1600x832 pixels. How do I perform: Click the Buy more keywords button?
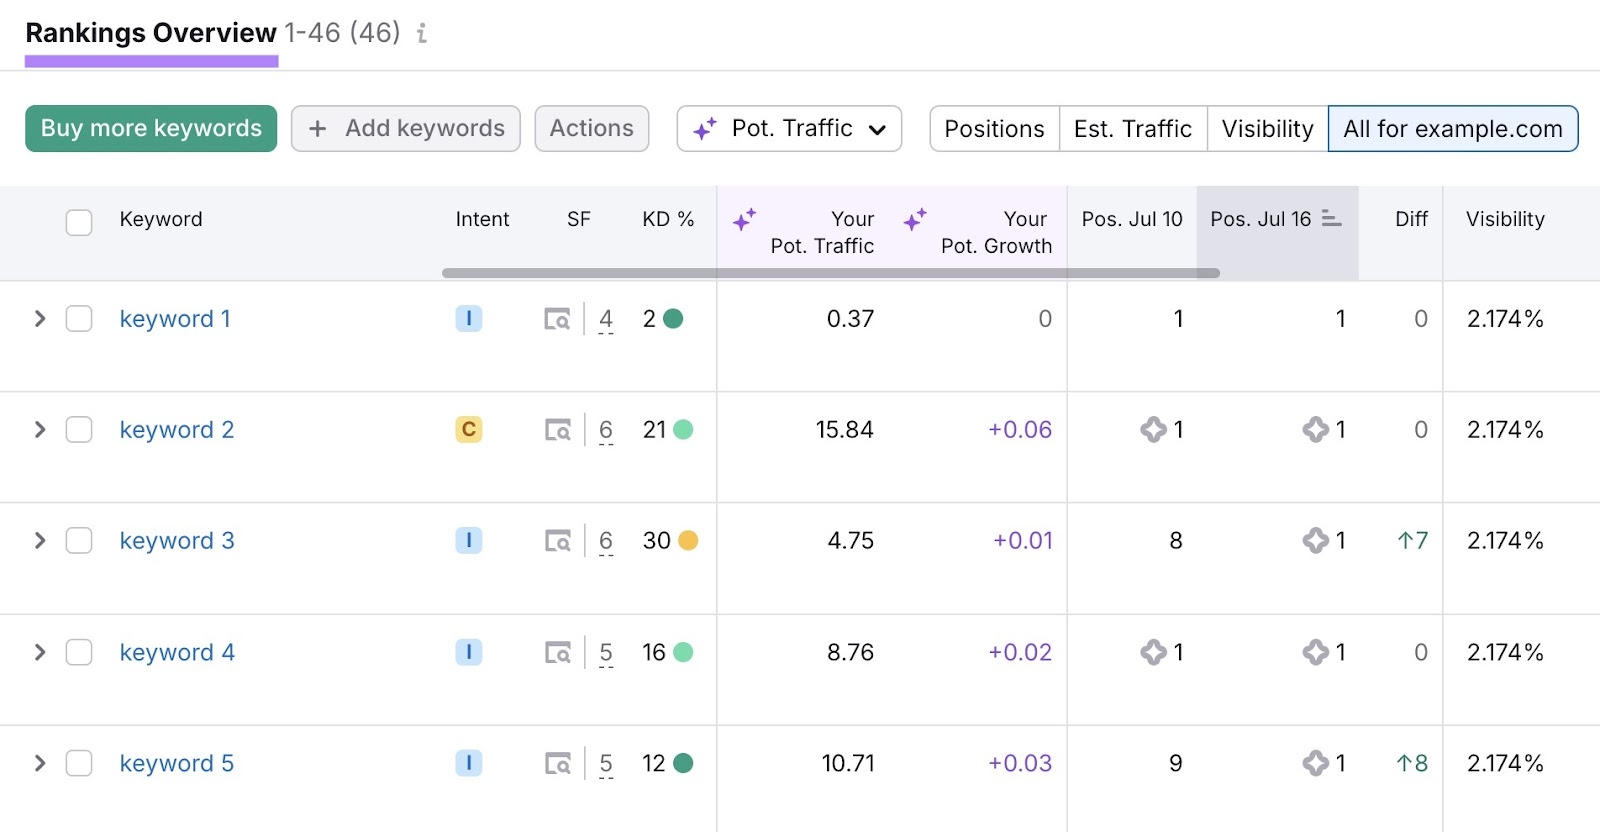tap(151, 129)
